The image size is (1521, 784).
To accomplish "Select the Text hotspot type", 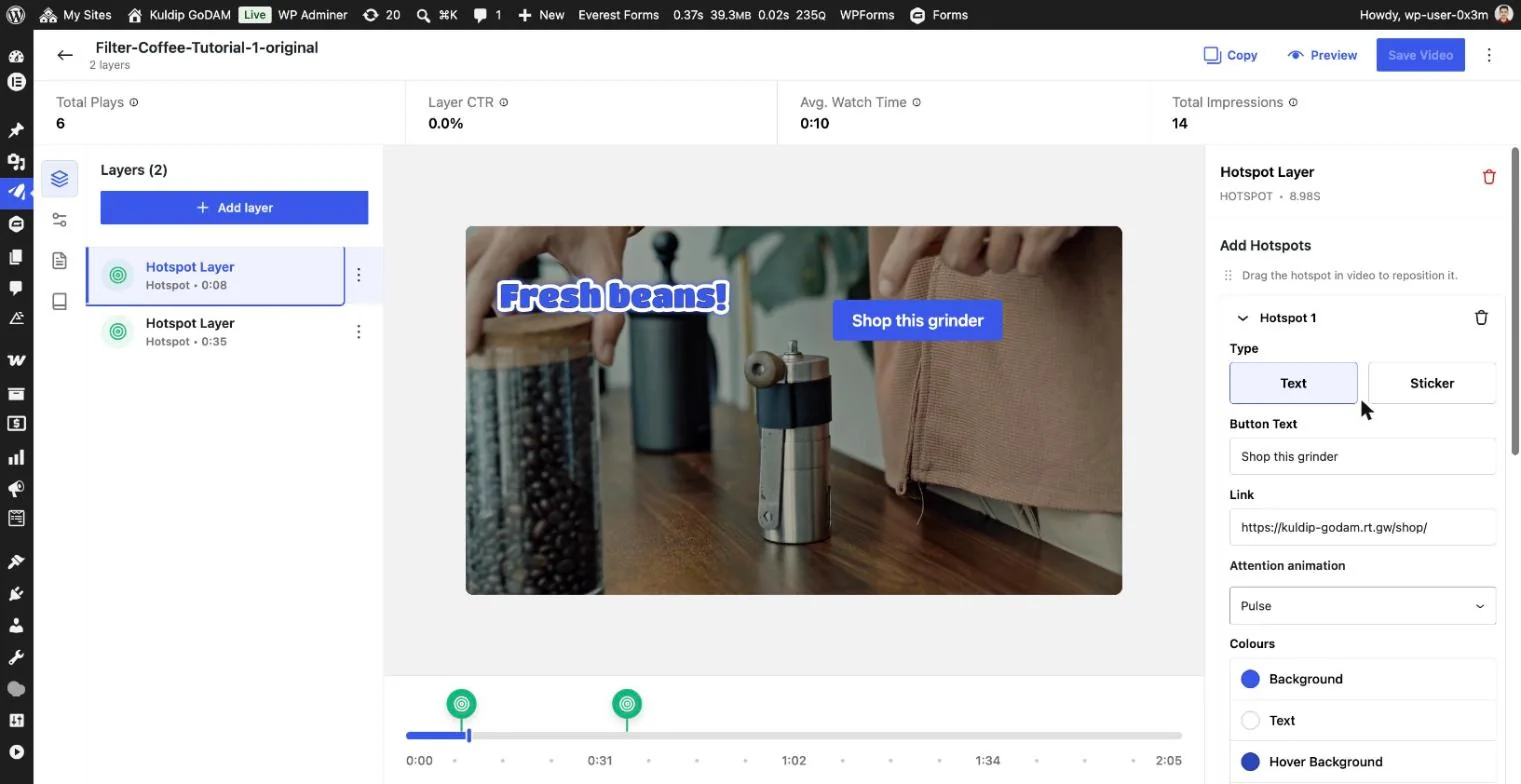I will [x=1293, y=383].
